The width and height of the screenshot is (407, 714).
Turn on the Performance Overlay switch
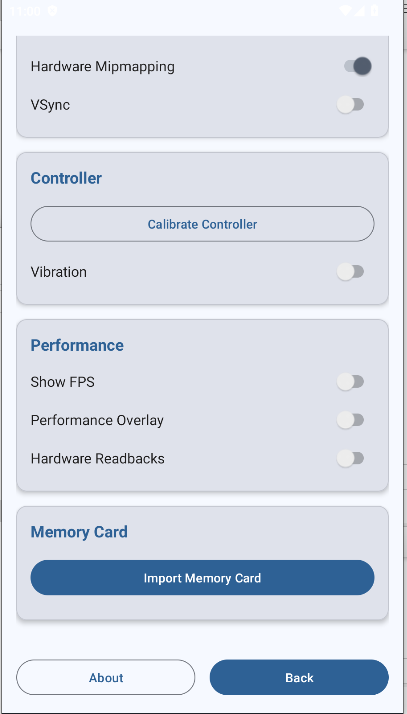tap(350, 420)
